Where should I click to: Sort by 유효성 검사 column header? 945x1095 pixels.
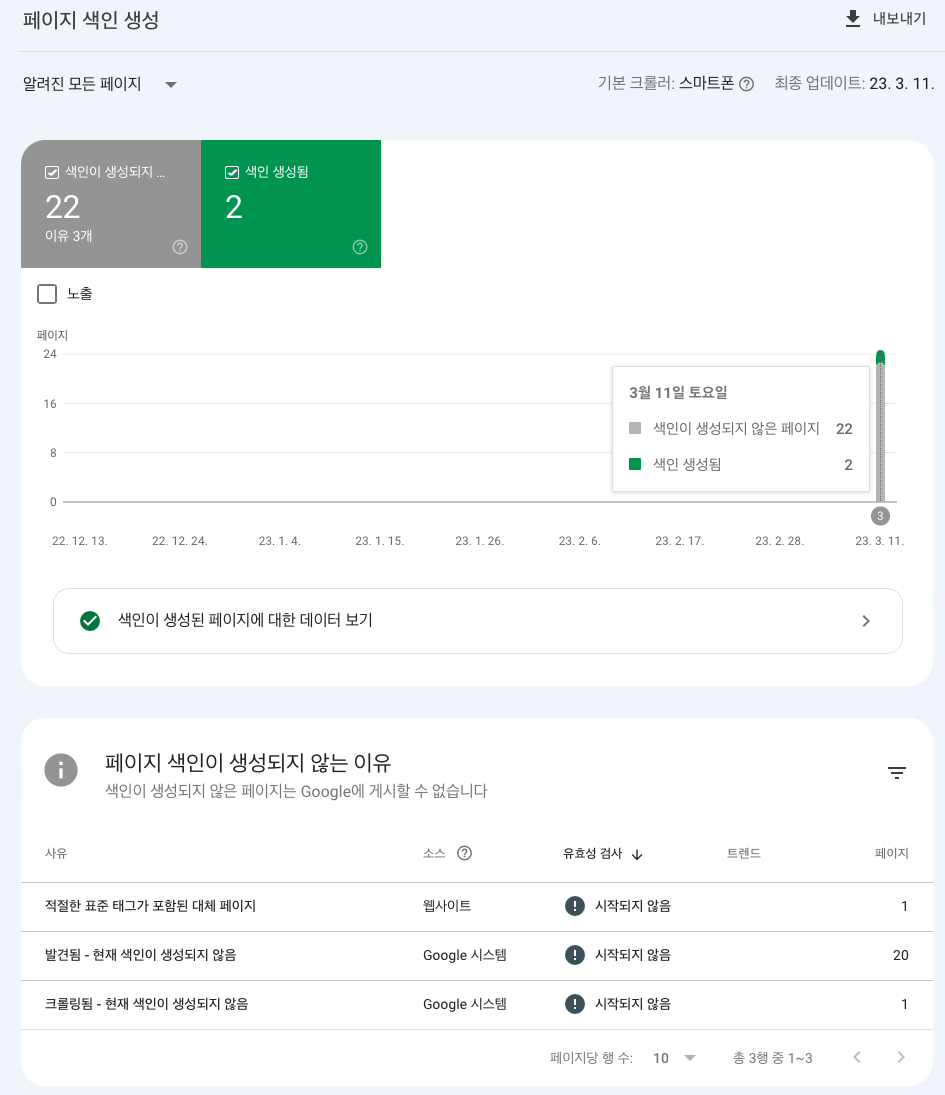(x=592, y=853)
